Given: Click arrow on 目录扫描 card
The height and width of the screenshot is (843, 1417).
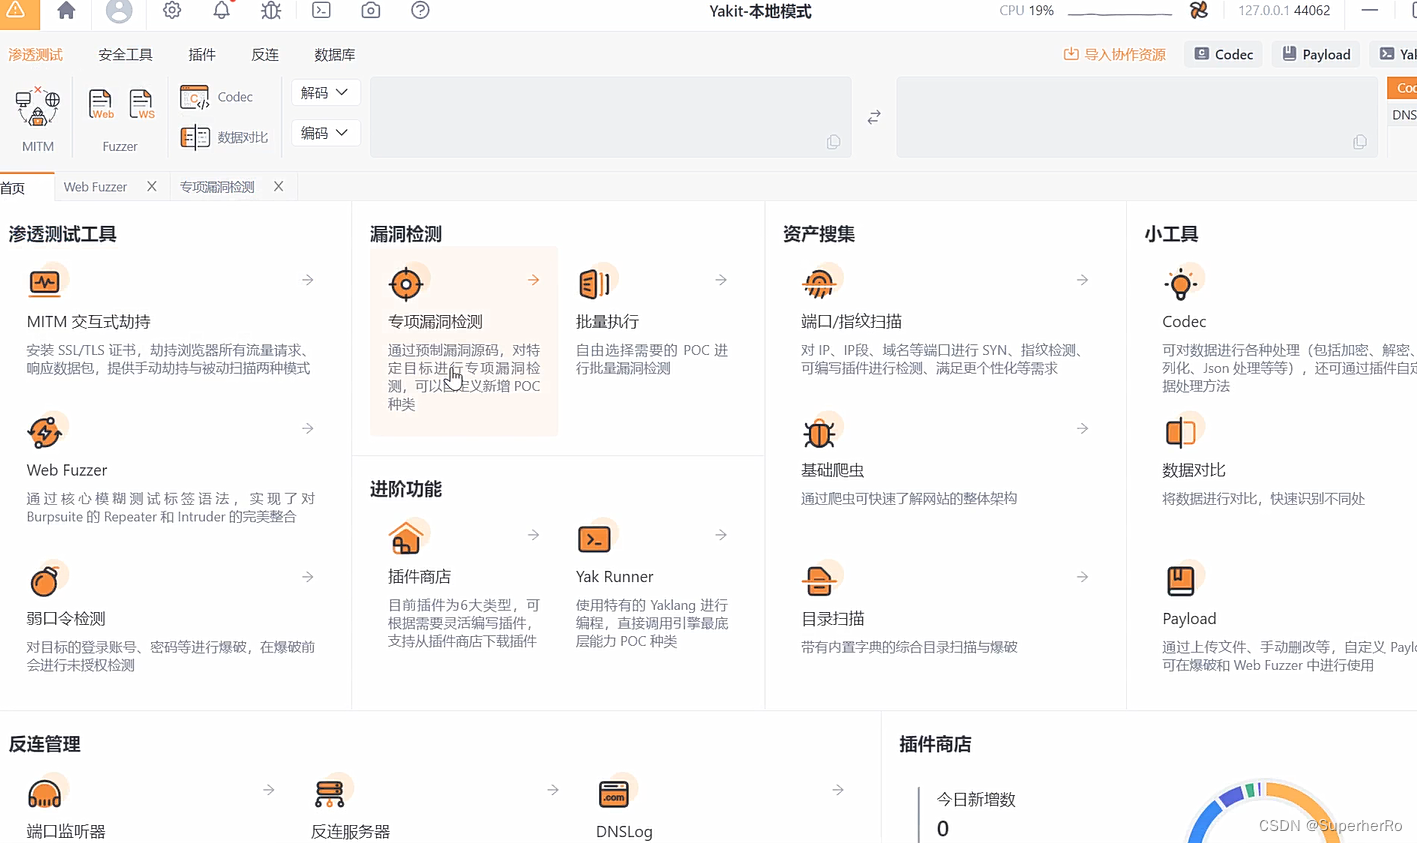Looking at the screenshot, I should coord(1083,577).
